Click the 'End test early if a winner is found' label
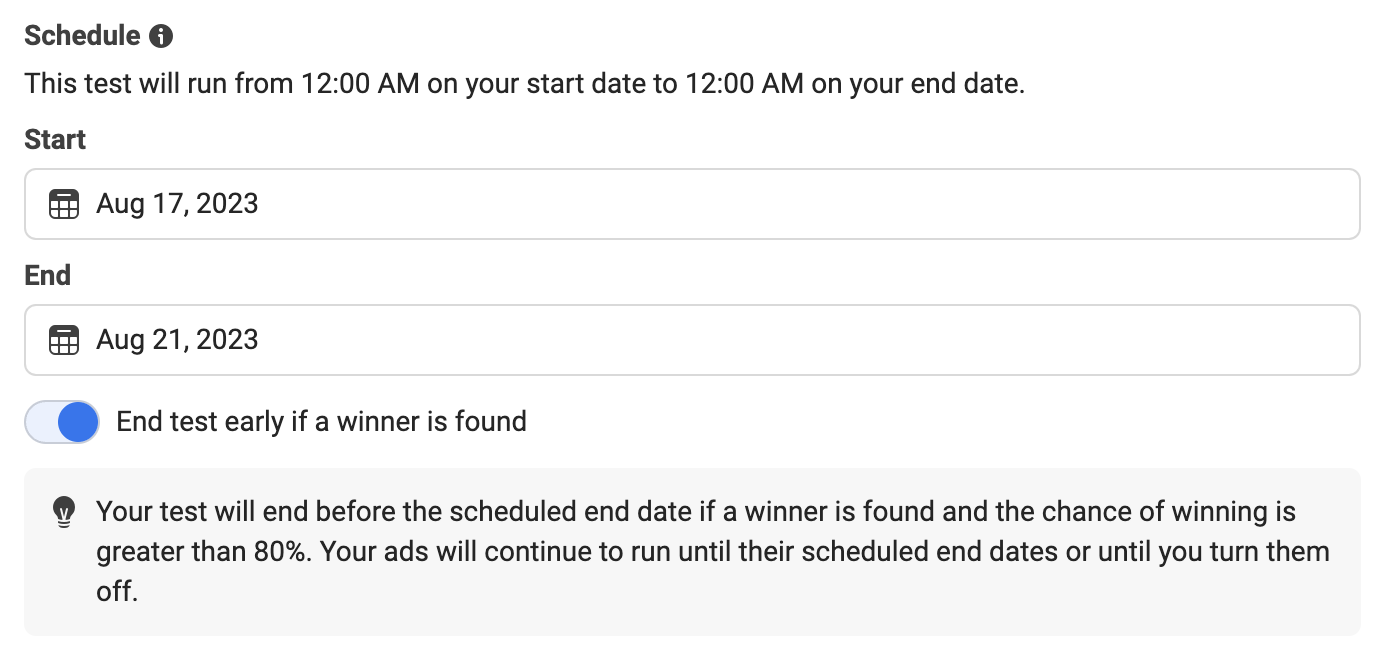Viewport: 1382px width, 652px height. (x=322, y=422)
